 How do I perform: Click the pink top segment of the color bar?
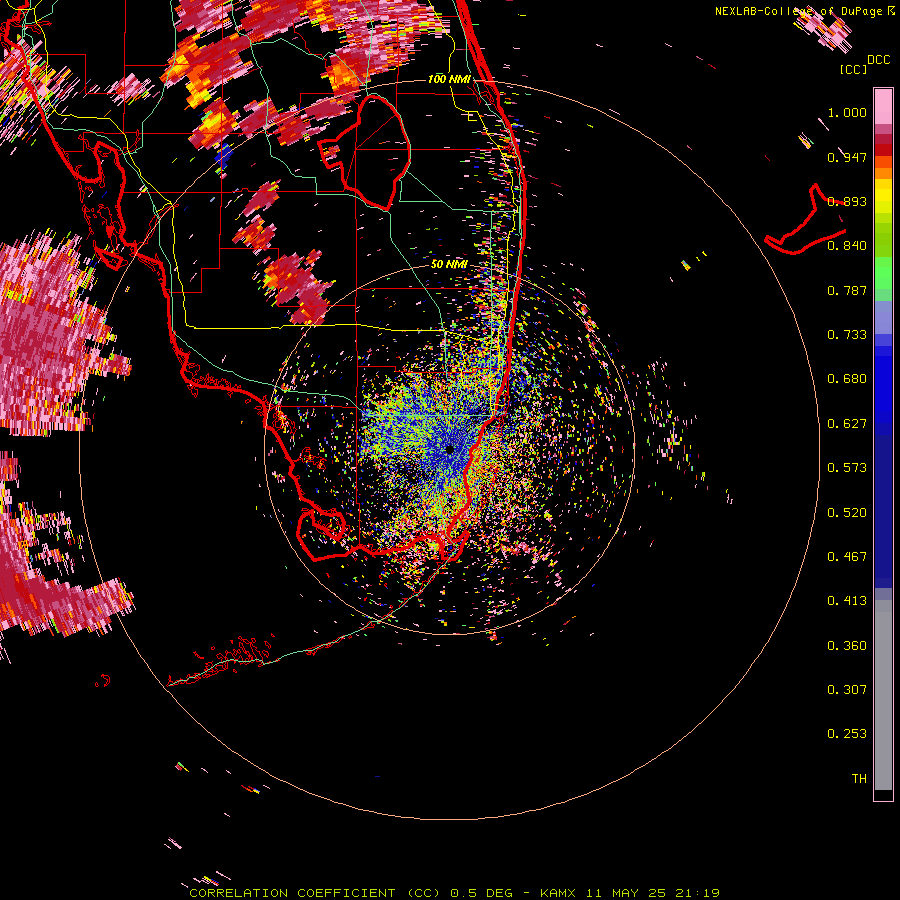(883, 107)
